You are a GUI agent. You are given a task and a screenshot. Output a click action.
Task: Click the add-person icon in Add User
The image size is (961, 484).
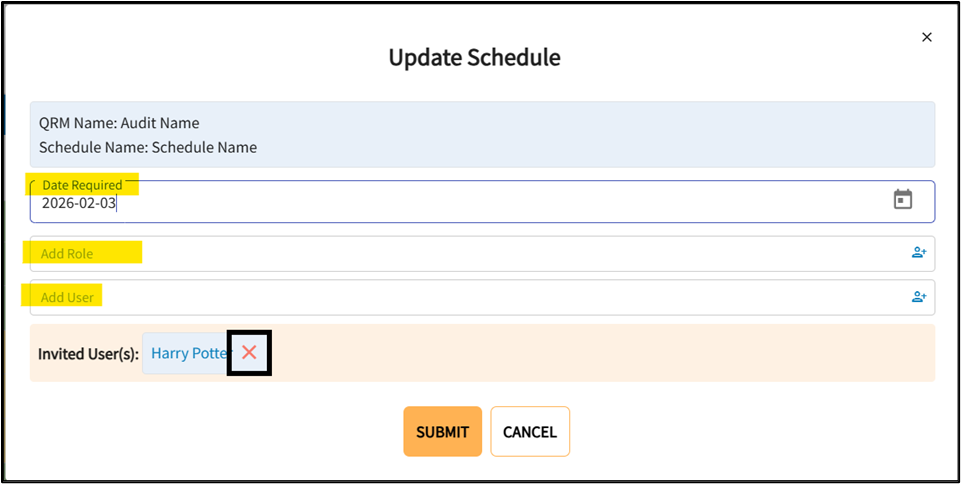pos(918,297)
